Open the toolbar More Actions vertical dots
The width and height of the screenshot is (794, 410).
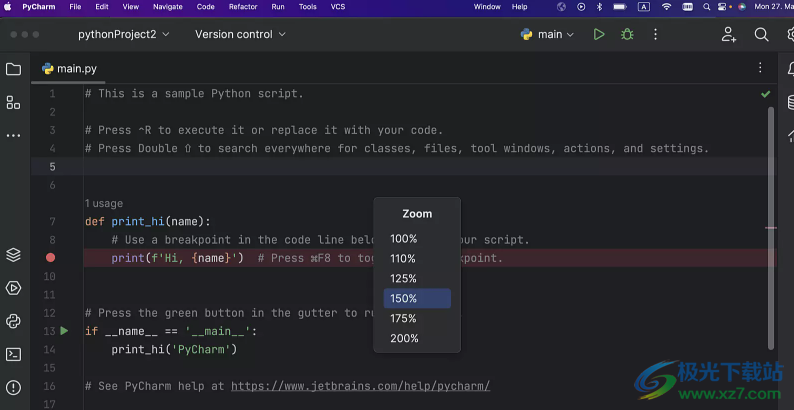pos(655,34)
